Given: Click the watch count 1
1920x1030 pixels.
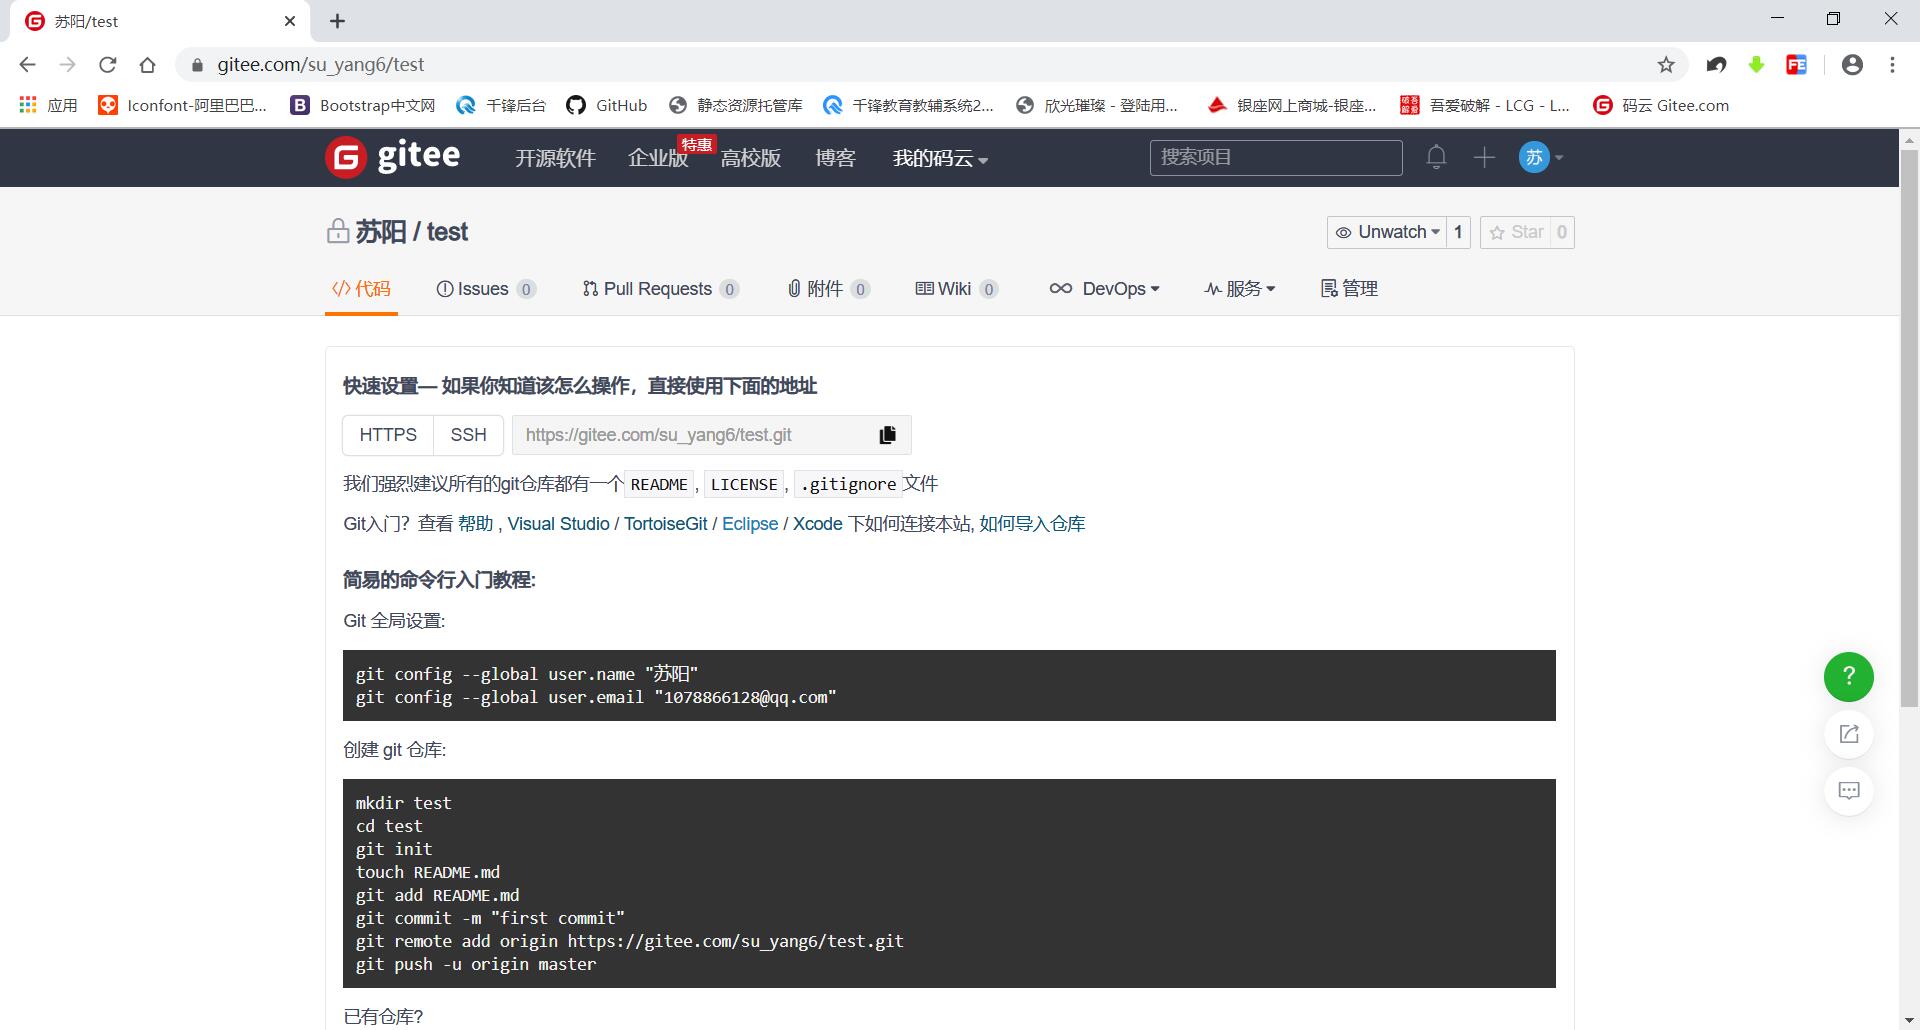Looking at the screenshot, I should pos(1458,232).
